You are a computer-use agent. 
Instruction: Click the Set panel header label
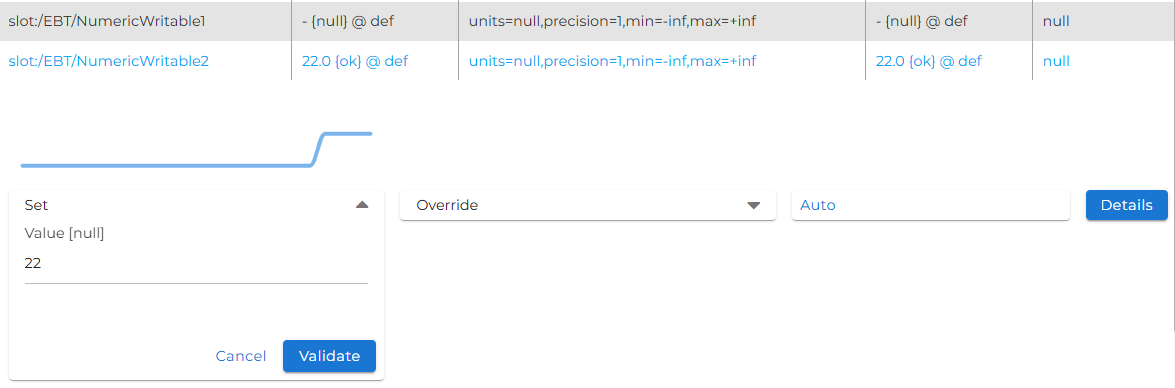coord(37,204)
